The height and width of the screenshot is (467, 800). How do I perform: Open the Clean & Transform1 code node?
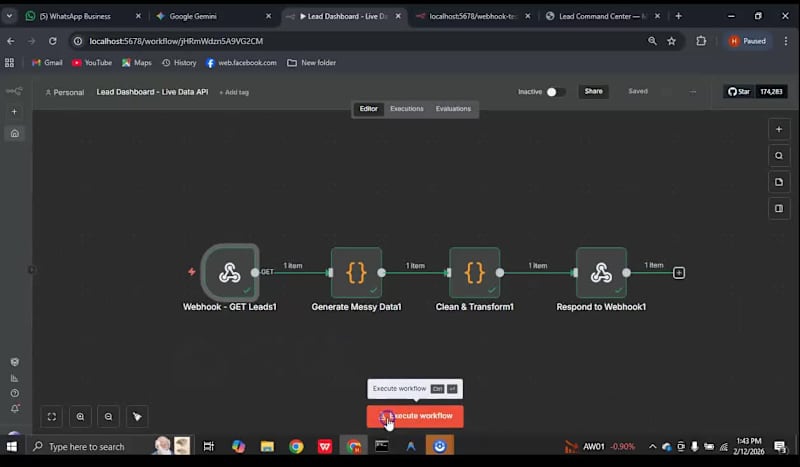click(x=474, y=273)
